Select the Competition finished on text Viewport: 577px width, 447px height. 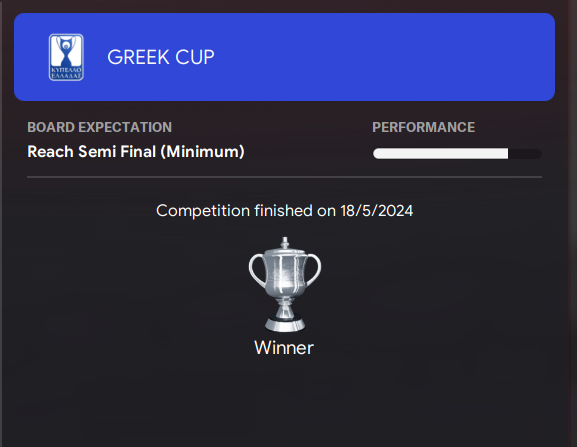(246, 211)
